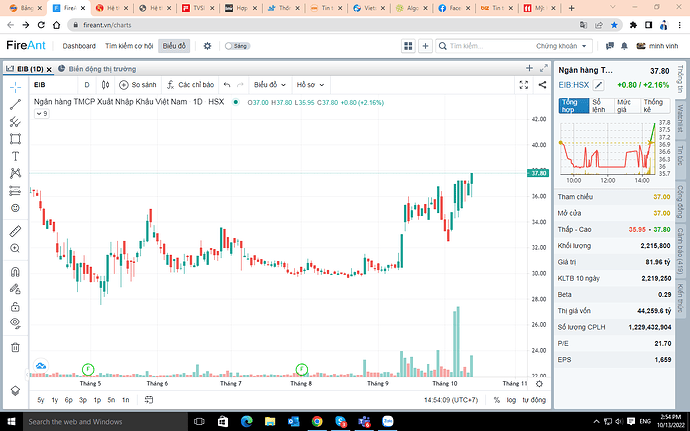Image resolution: width=690 pixels, height=431 pixels.
Task: Toggle log scale mode
Action: click(x=511, y=400)
